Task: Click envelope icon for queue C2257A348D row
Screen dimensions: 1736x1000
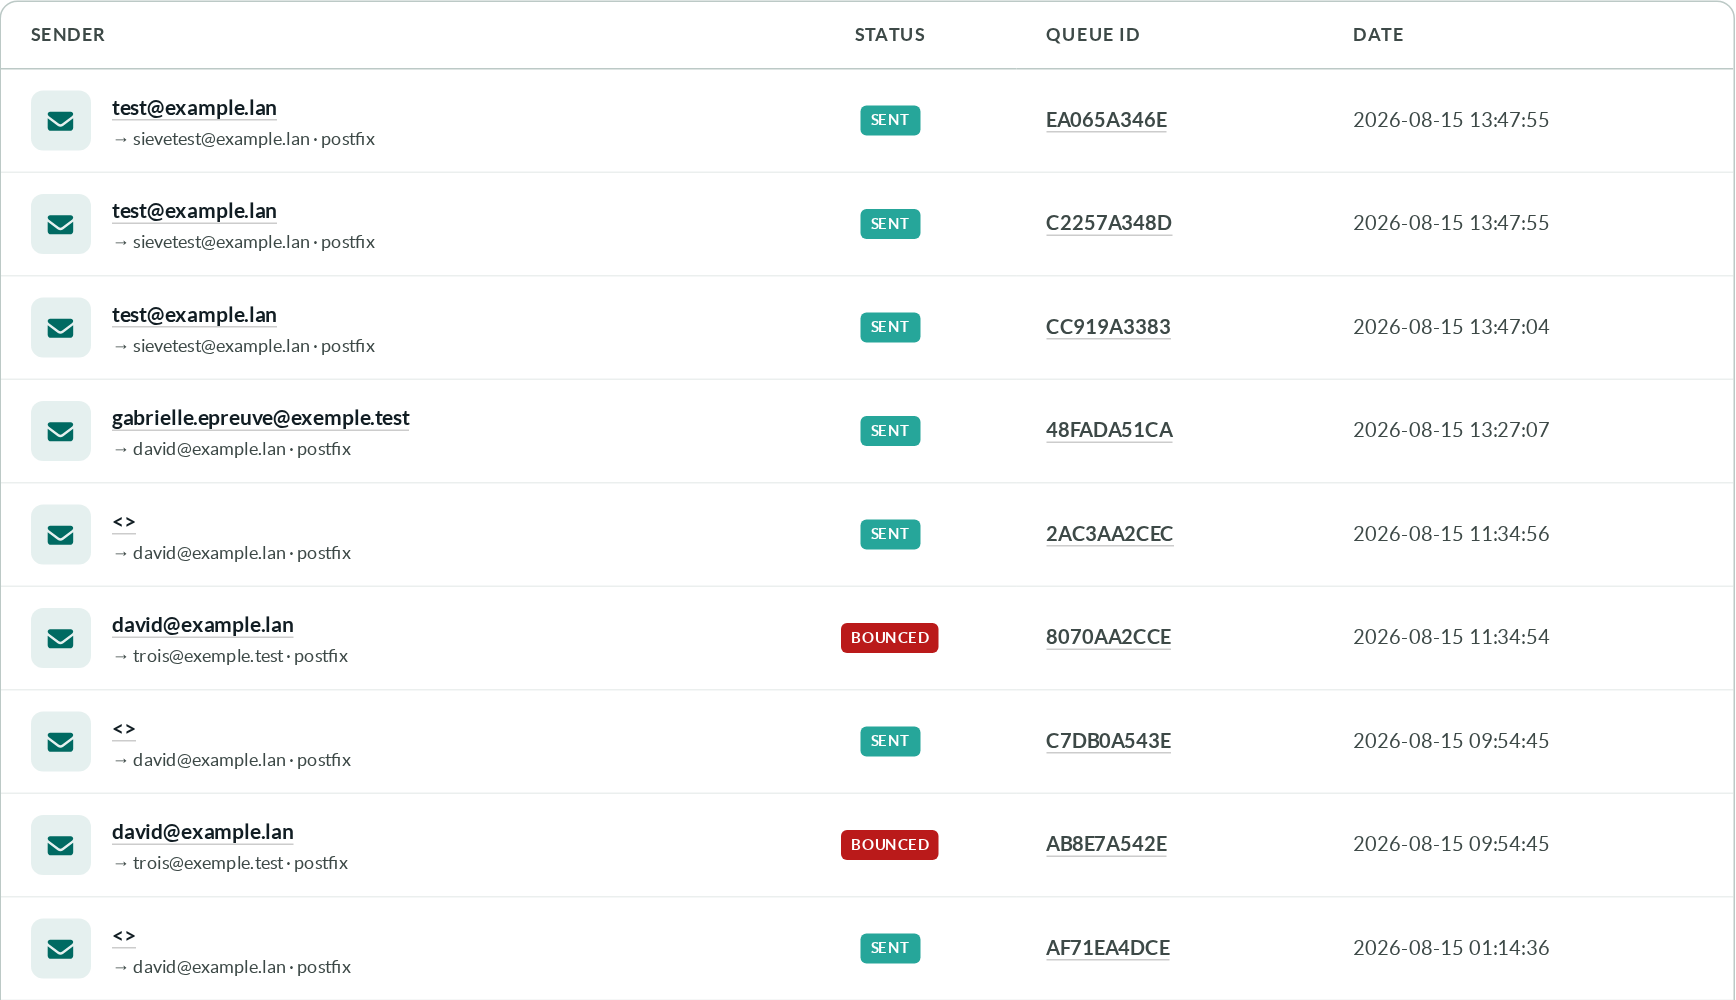Action: click(x=61, y=224)
